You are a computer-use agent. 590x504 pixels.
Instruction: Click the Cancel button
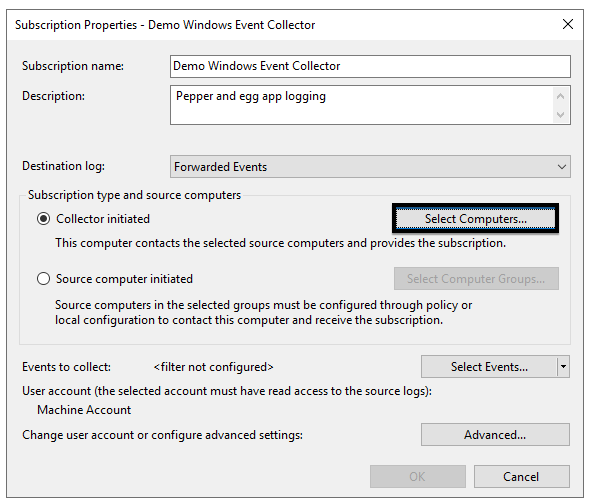(522, 477)
